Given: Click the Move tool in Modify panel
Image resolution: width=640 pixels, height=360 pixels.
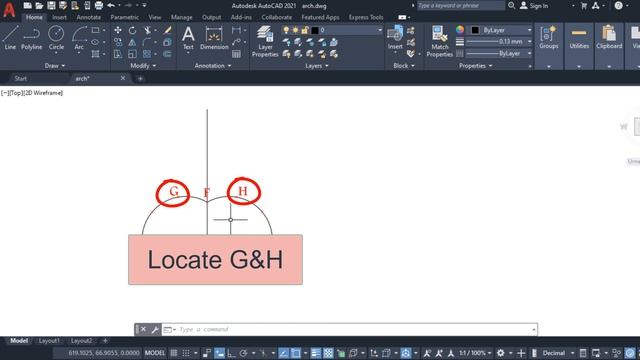Looking at the screenshot, I should point(118,30).
